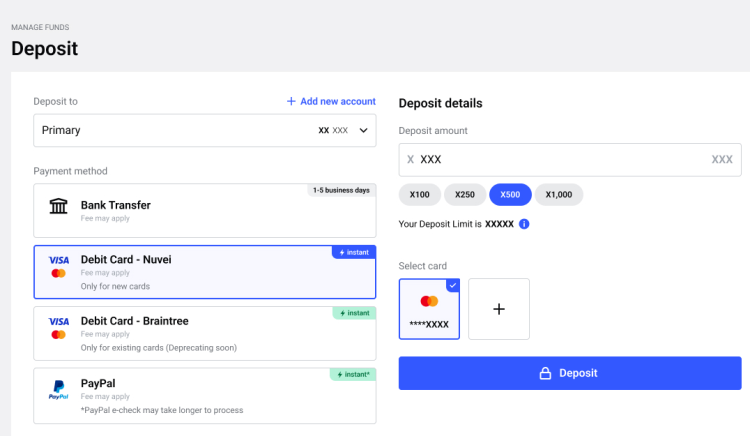Click the Visa logo on Nuvei option
Viewport: 750px width, 436px height.
[58, 260]
